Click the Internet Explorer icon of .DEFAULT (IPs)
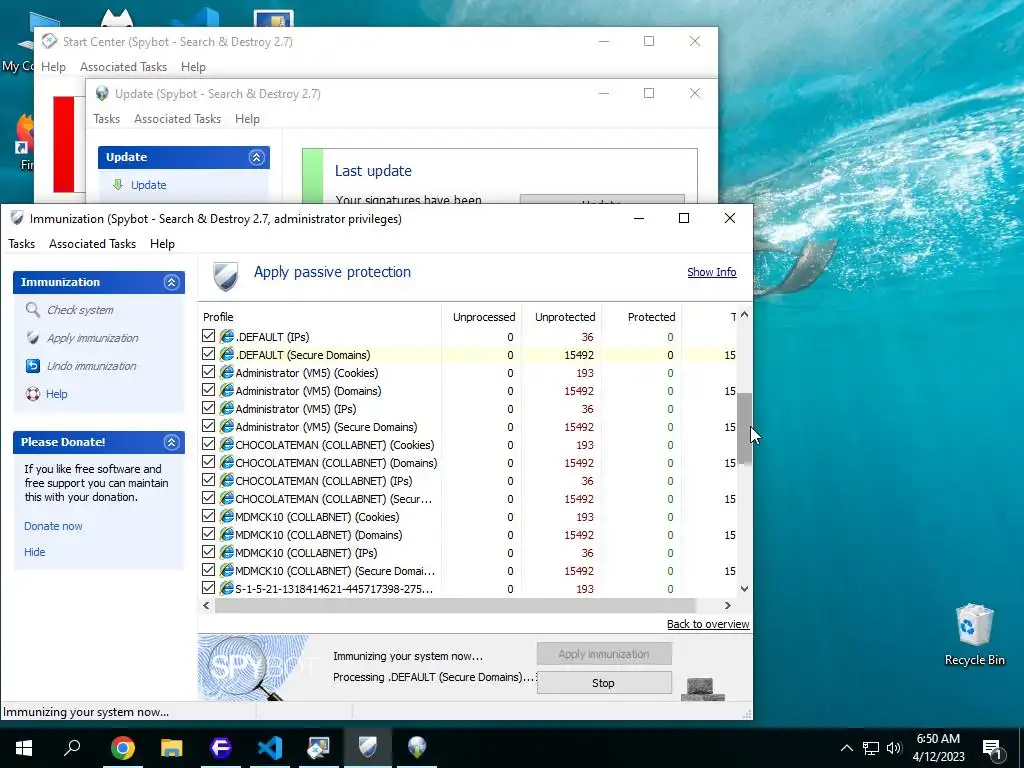 [x=227, y=336]
